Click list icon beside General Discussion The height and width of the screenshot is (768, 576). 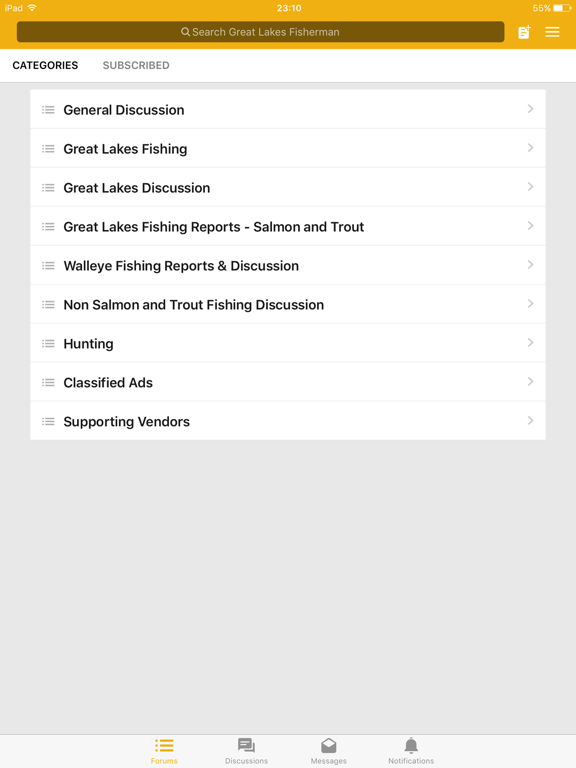(48, 110)
